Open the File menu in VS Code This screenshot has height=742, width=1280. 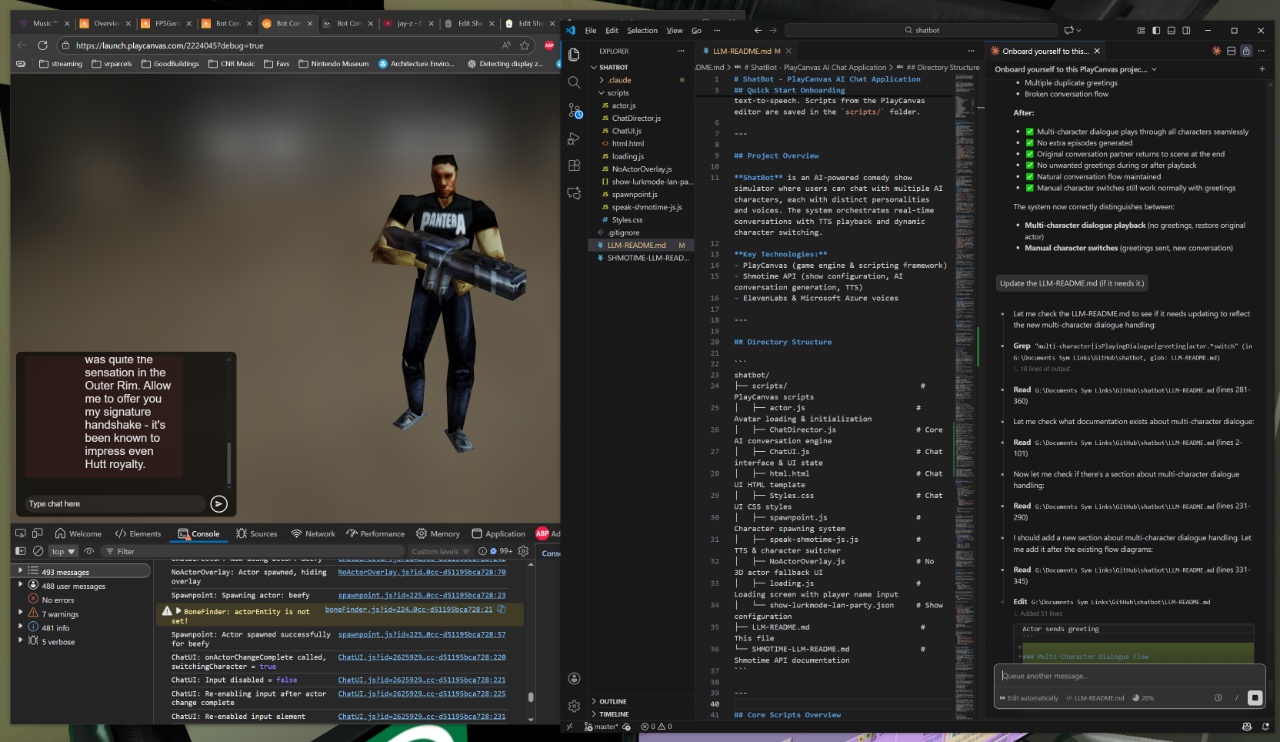591,30
